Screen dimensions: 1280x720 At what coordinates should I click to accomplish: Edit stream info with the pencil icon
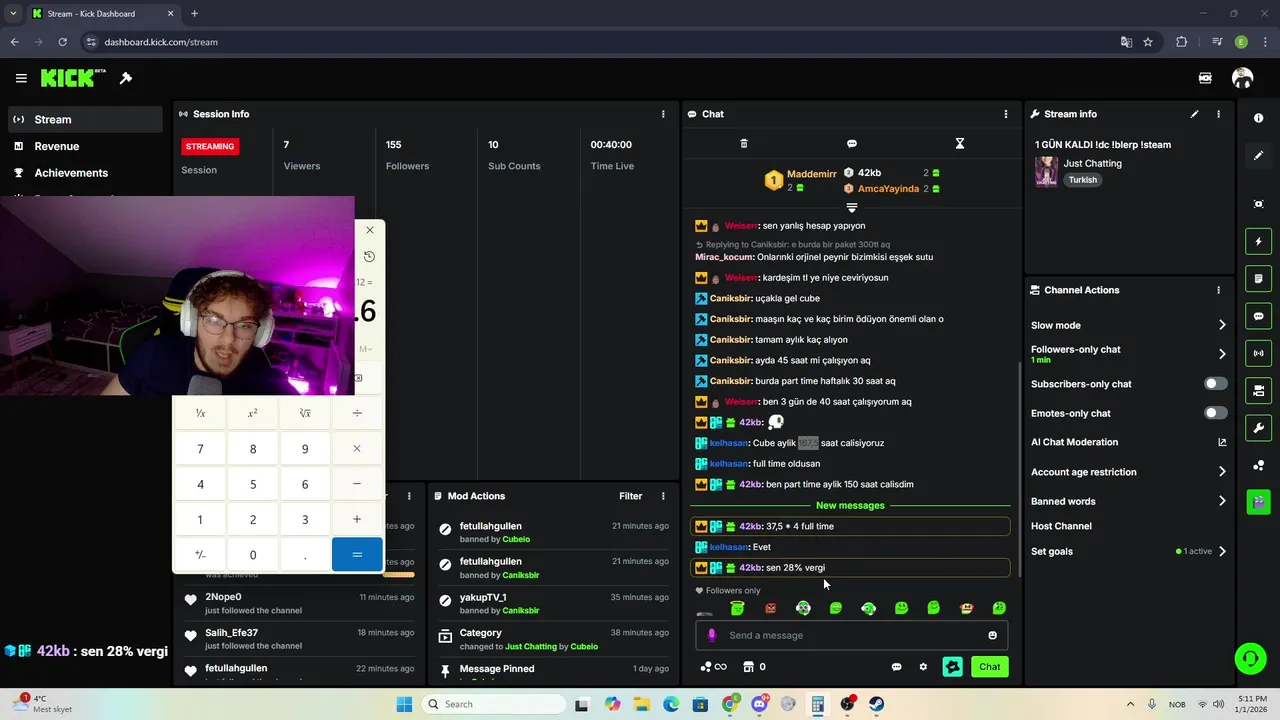[x=1194, y=114]
